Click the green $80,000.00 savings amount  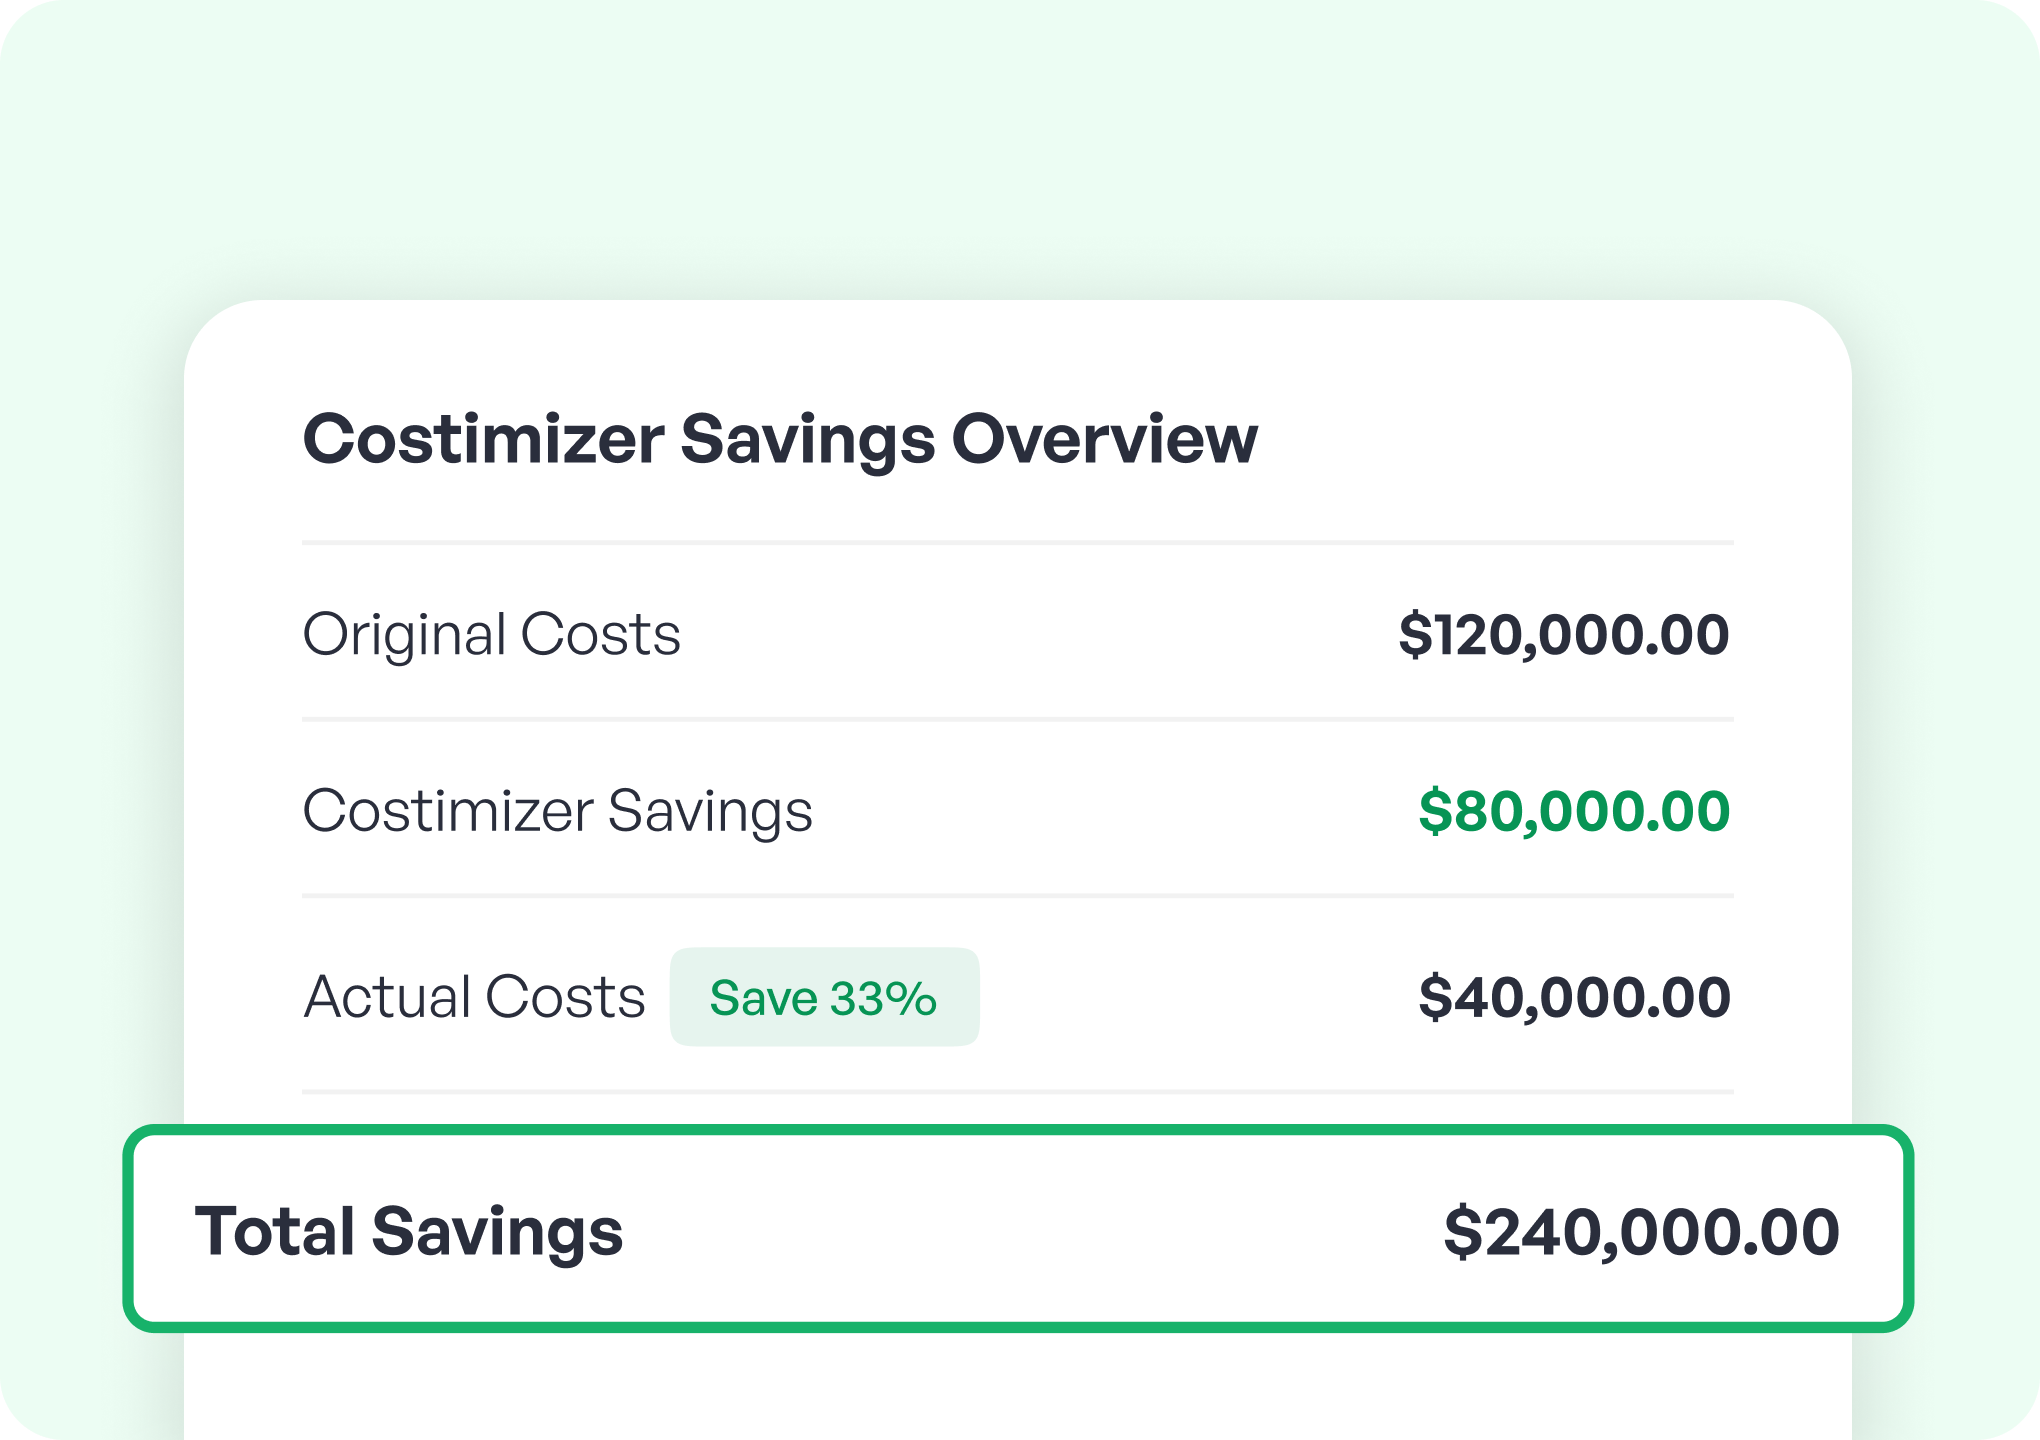(1574, 811)
